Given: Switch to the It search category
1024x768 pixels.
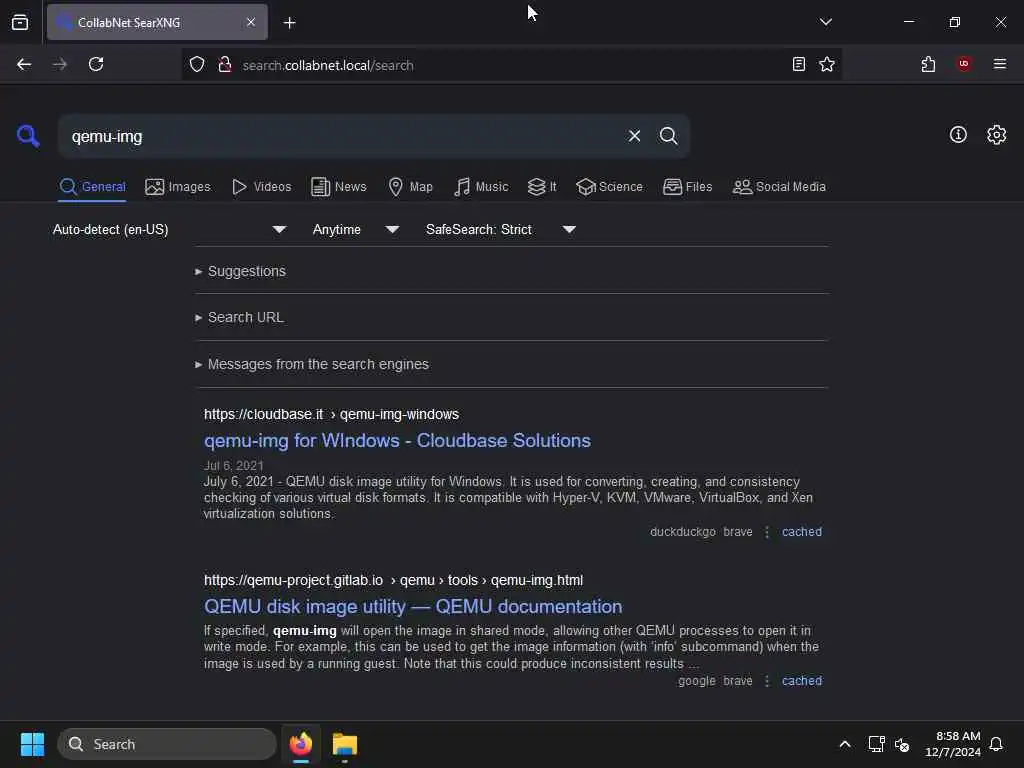Looking at the screenshot, I should tap(541, 187).
